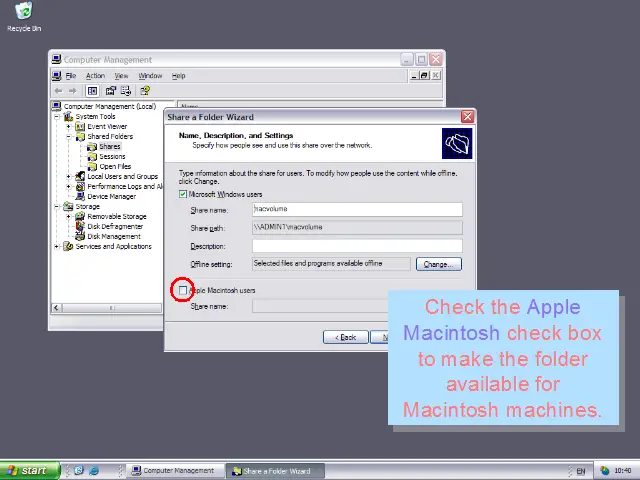Expand the Event Viewer tree node
The height and width of the screenshot is (480, 640).
pyautogui.click(x=69, y=127)
